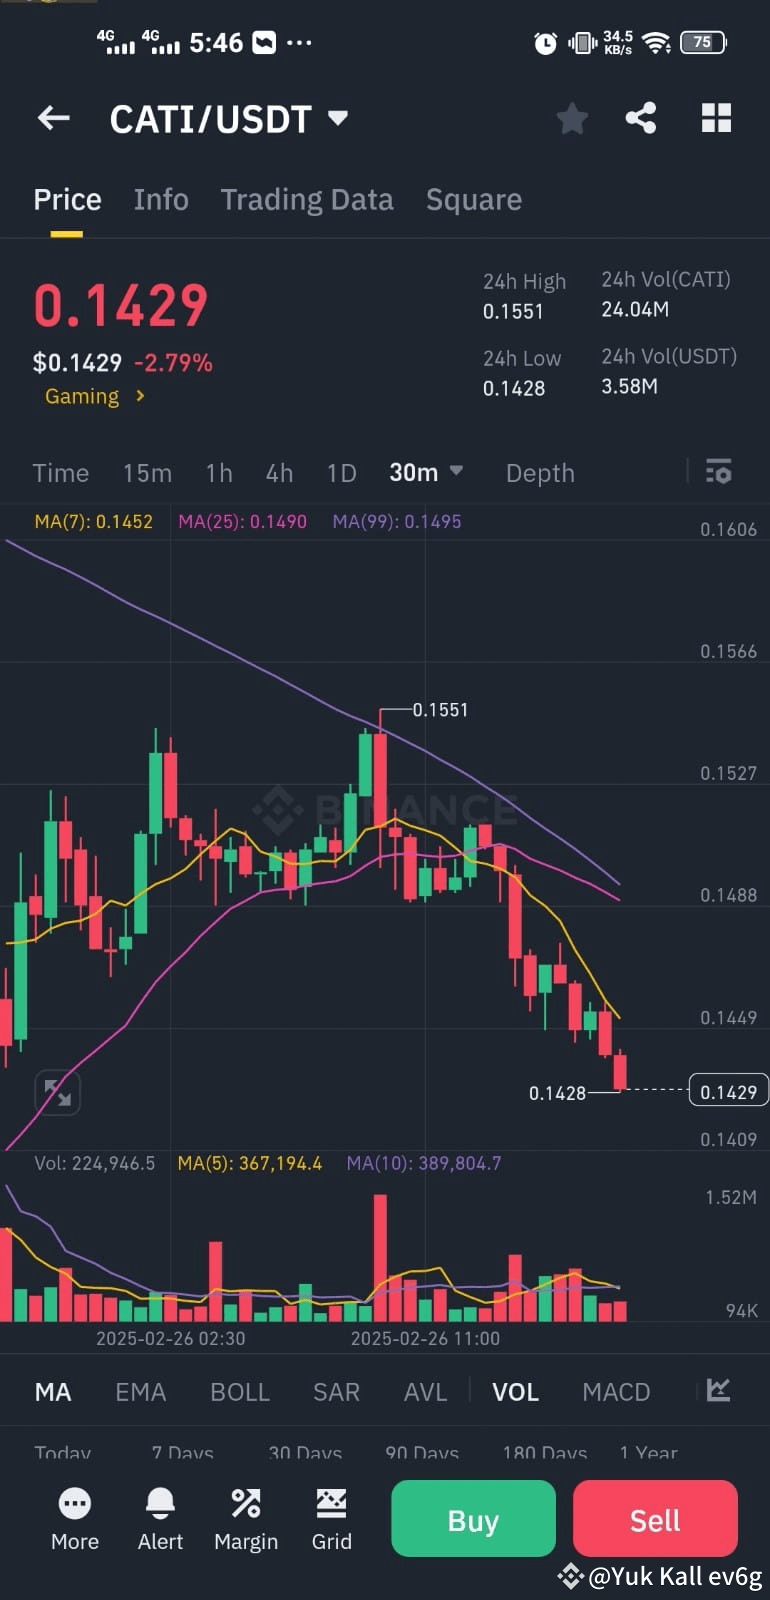Open Grid trading bot
770x1600 pixels.
coord(331,1518)
